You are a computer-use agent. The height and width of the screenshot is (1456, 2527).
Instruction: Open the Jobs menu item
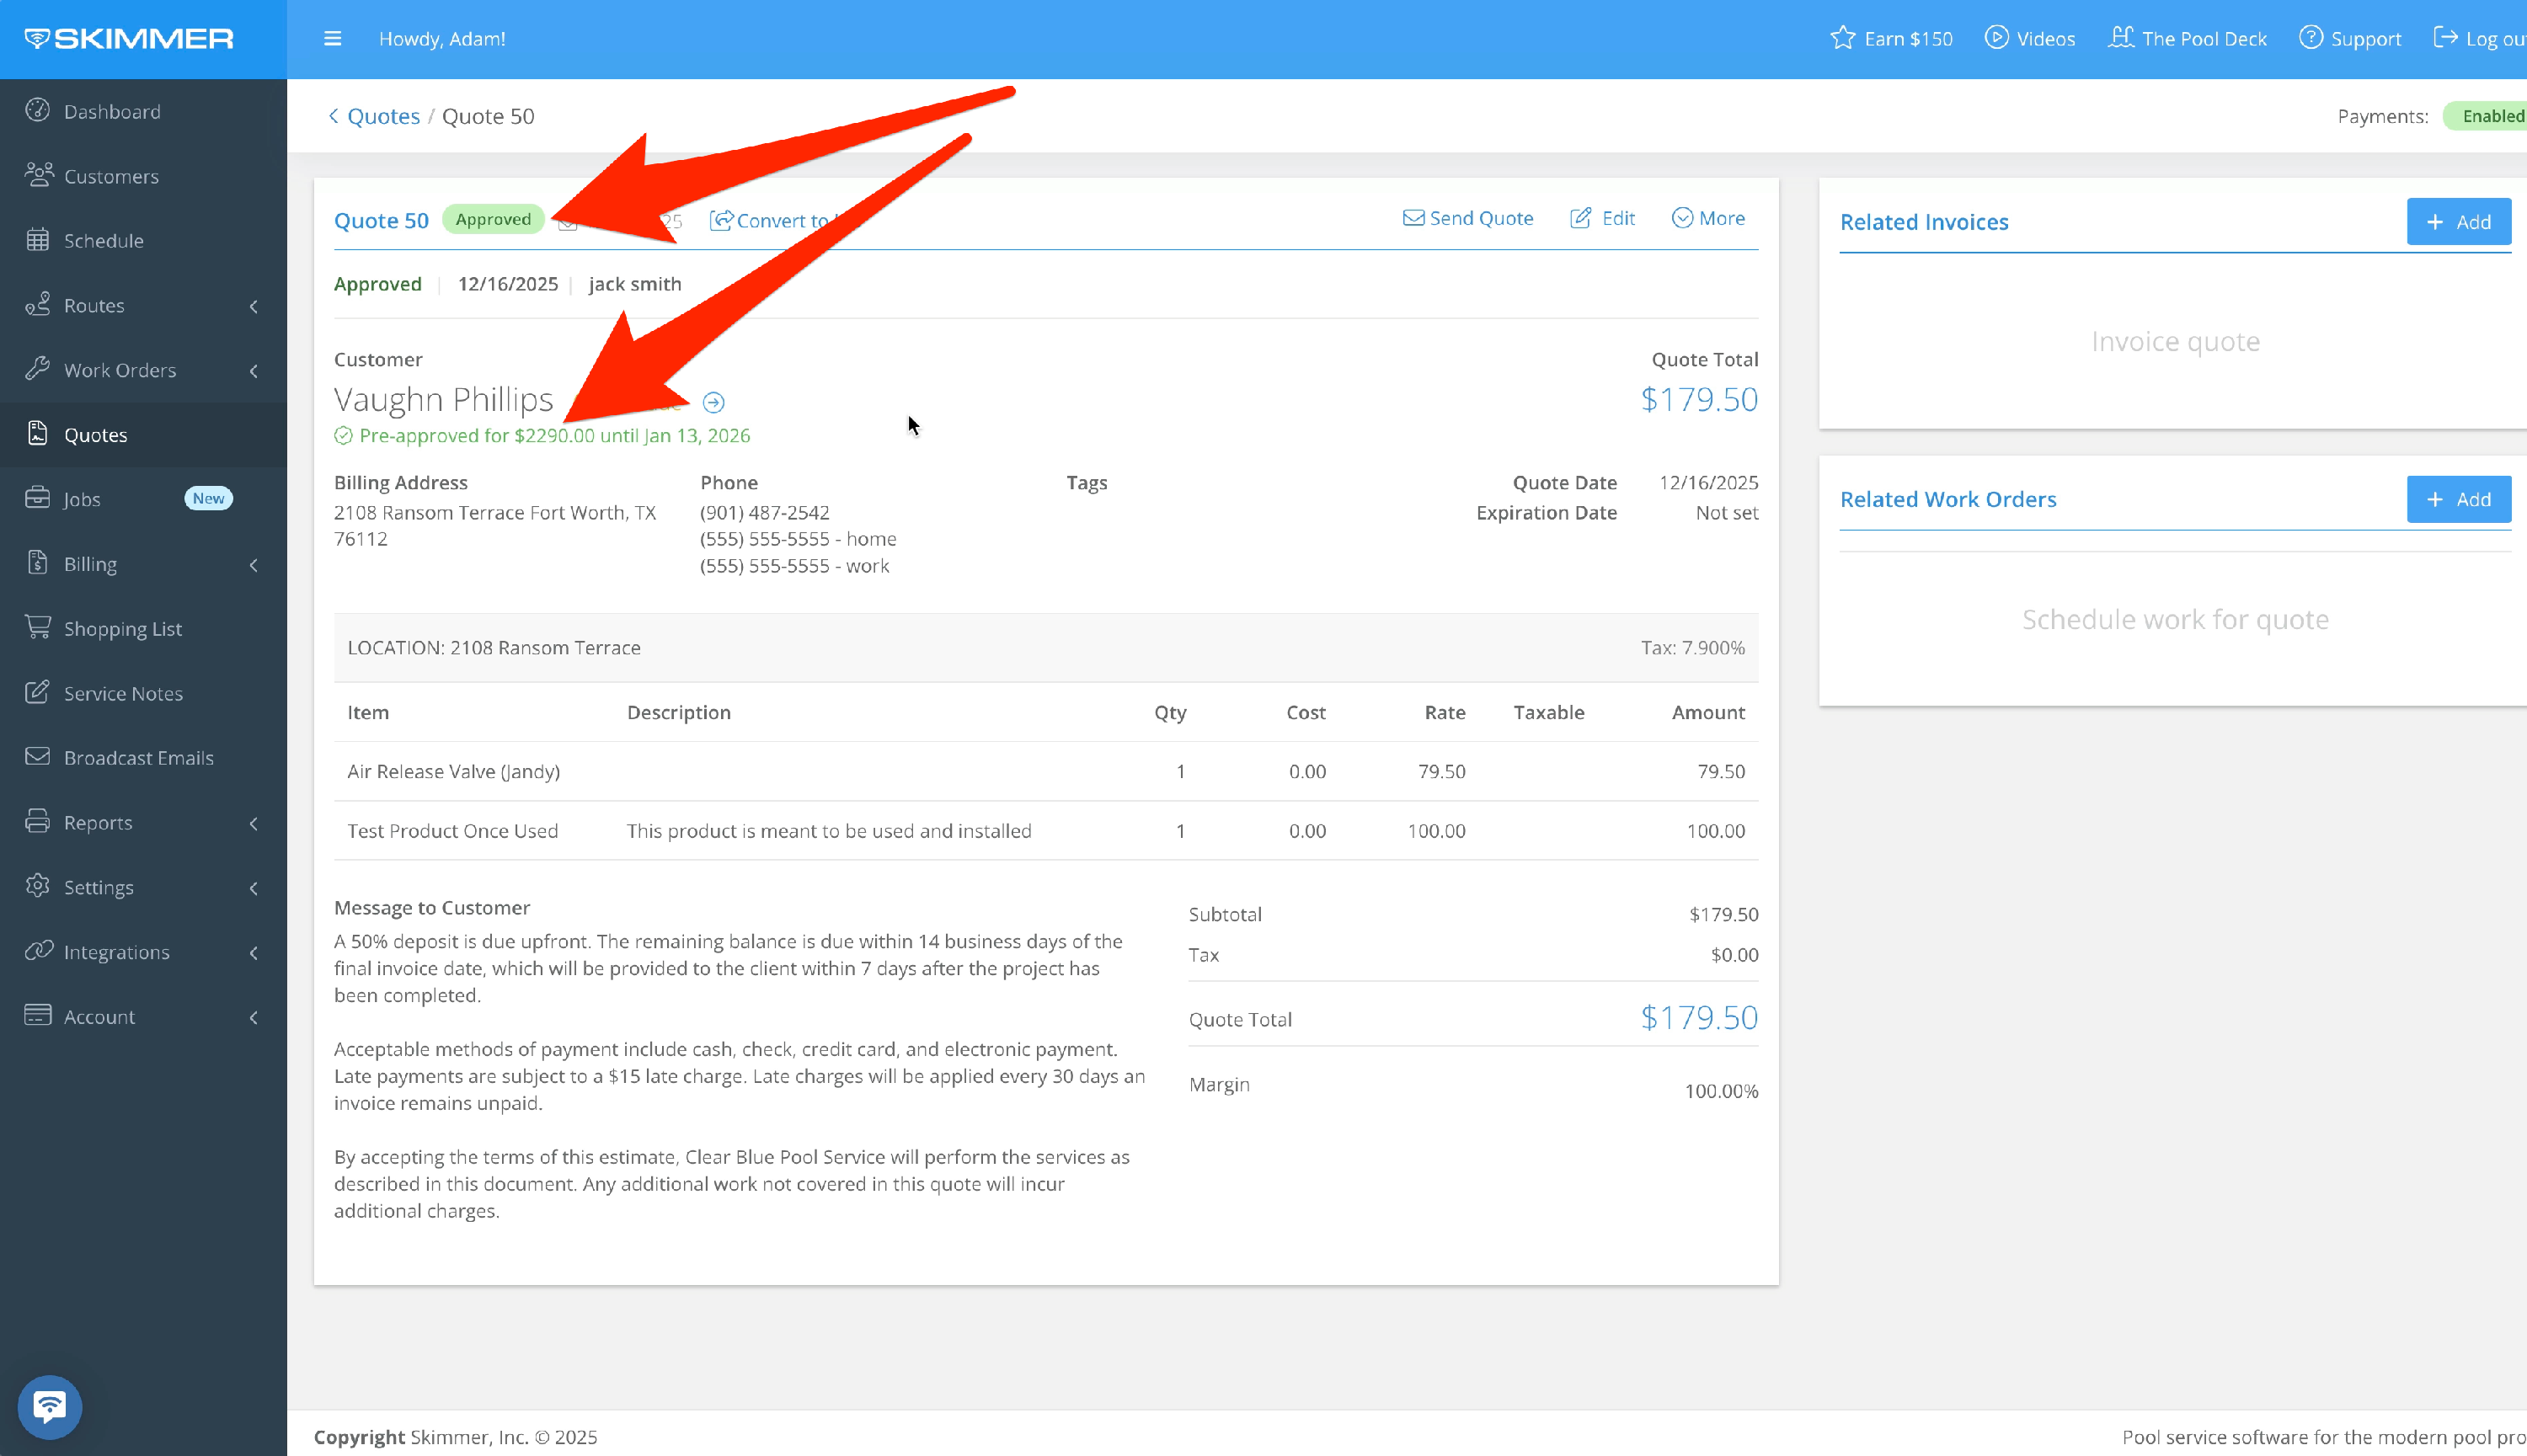tap(82, 499)
